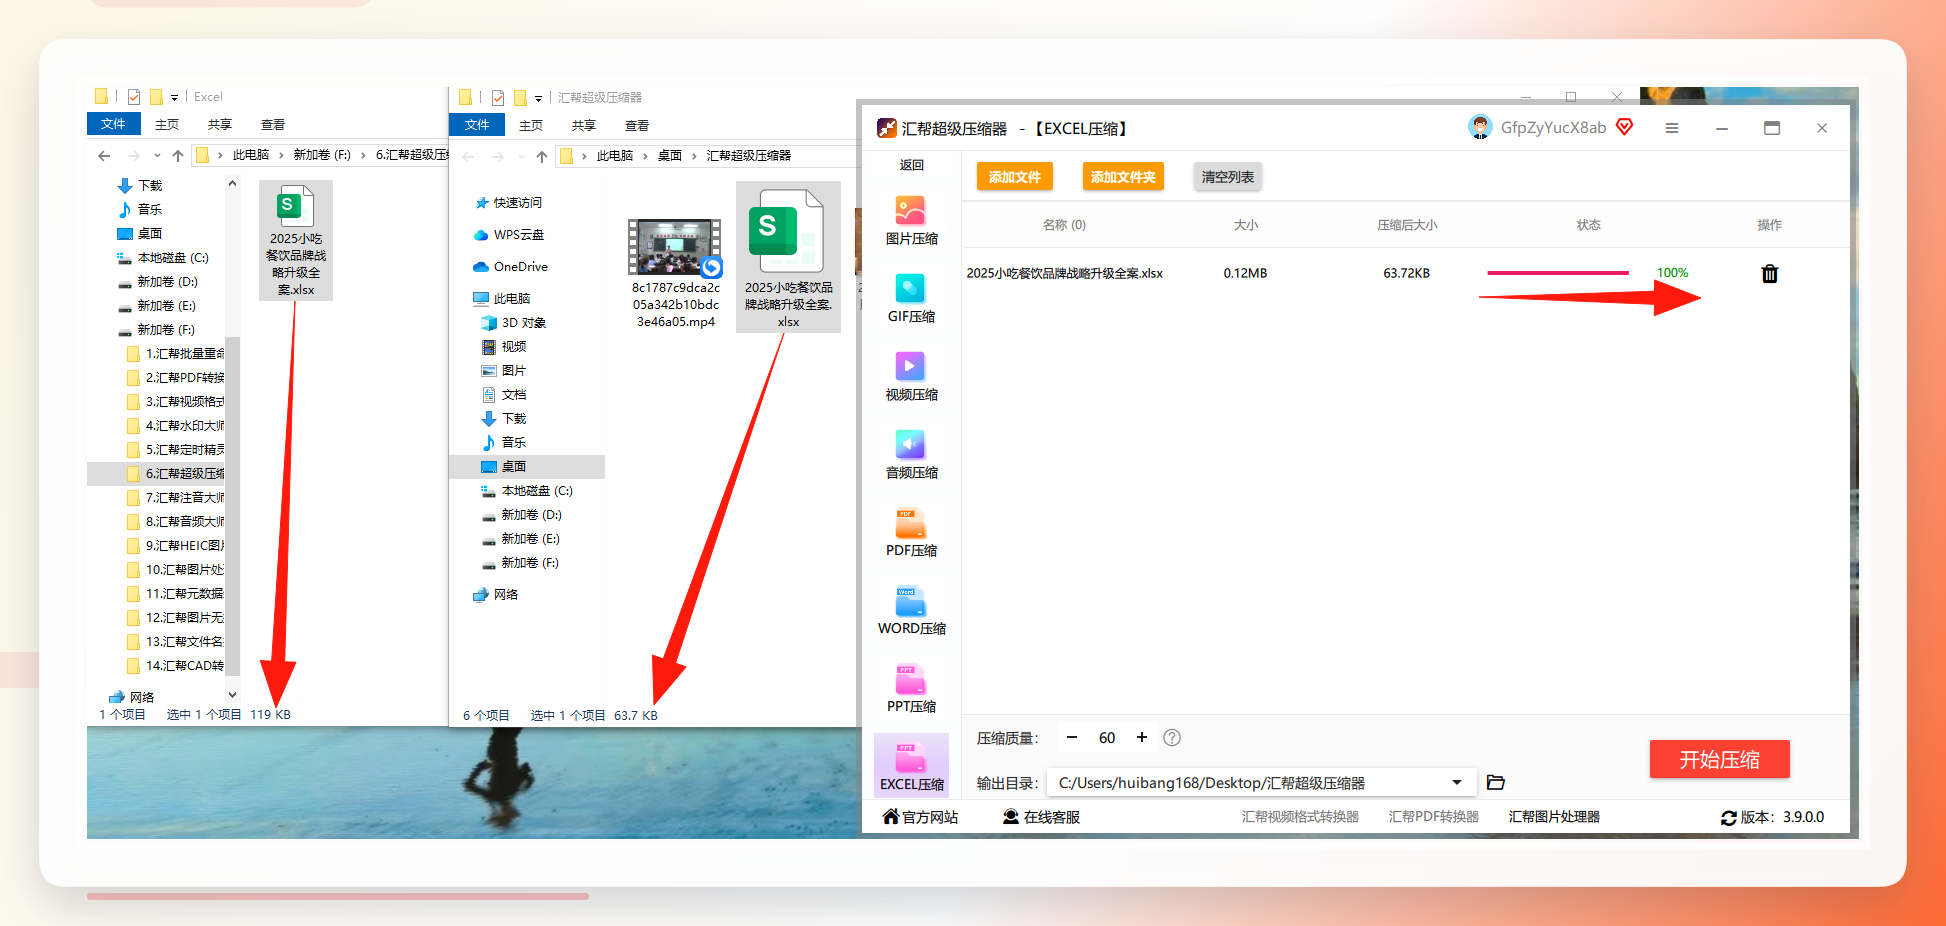Click the 压缩后大小 column header
Viewport: 1946px width, 926px height.
(1407, 225)
